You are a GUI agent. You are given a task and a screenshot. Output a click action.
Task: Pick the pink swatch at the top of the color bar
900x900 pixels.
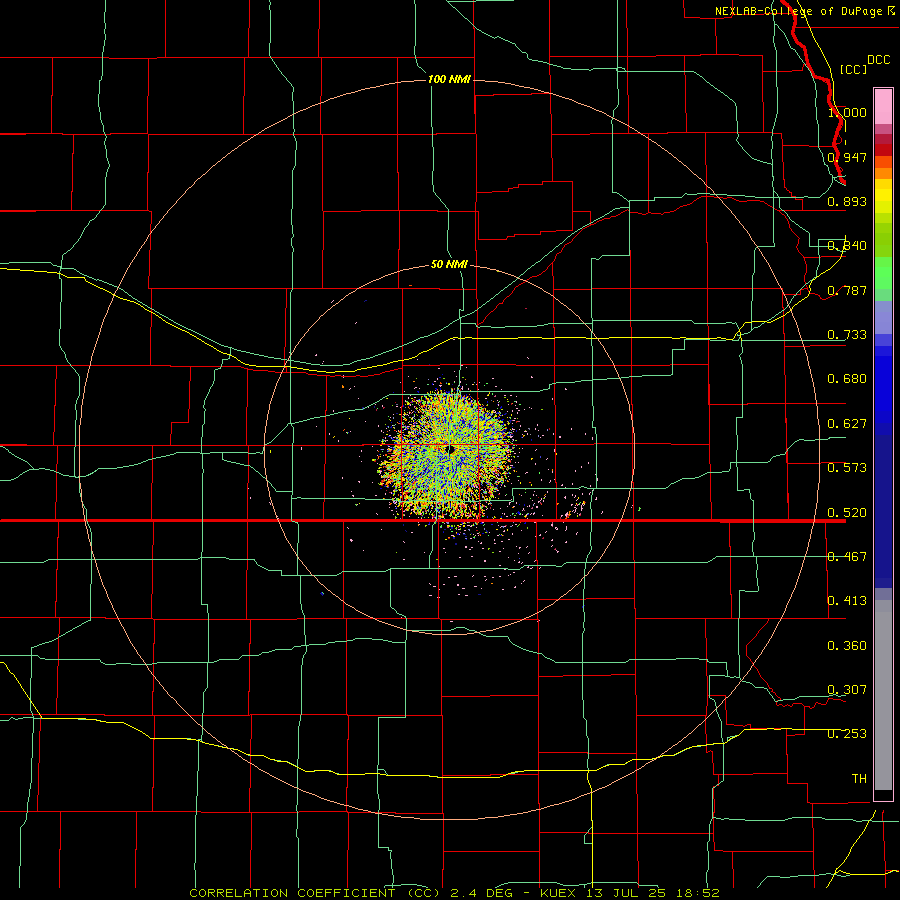click(x=883, y=107)
